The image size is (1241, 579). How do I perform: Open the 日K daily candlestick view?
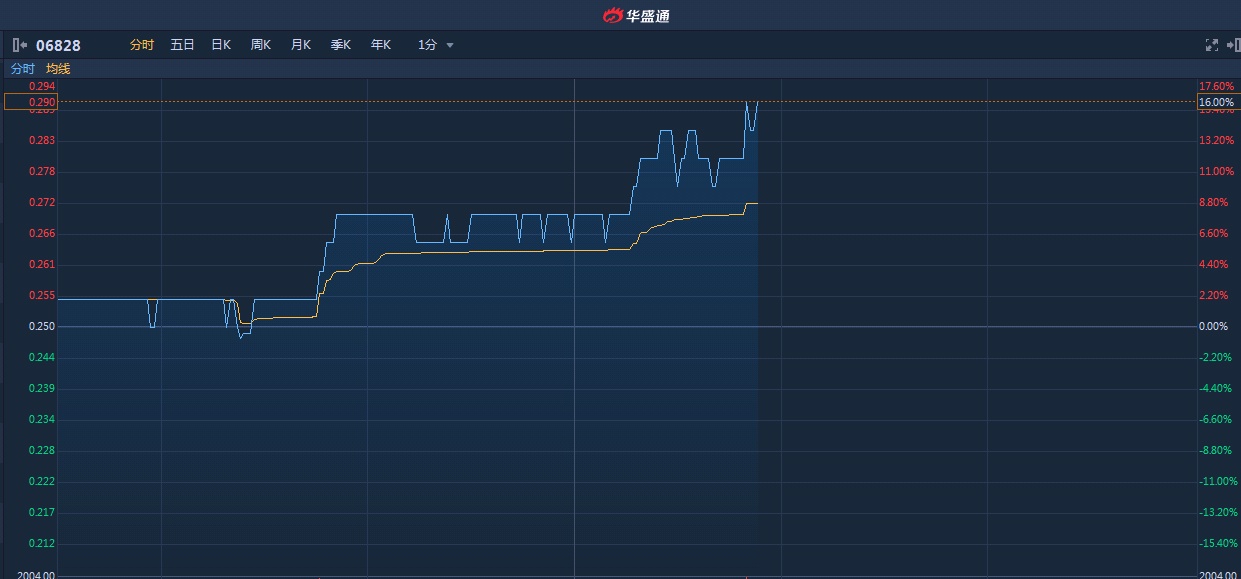(221, 45)
